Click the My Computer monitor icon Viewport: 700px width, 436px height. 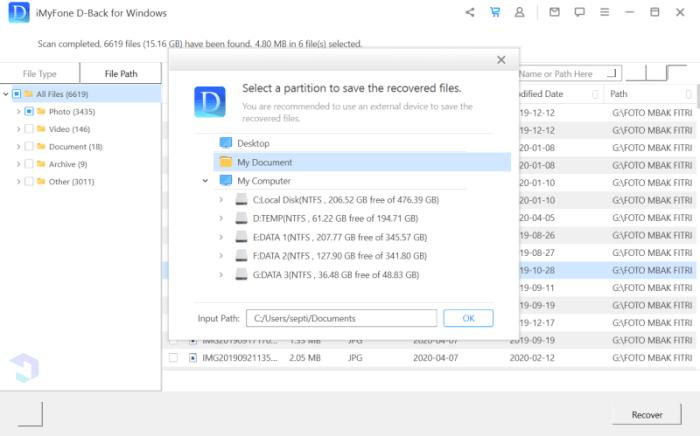(226, 181)
